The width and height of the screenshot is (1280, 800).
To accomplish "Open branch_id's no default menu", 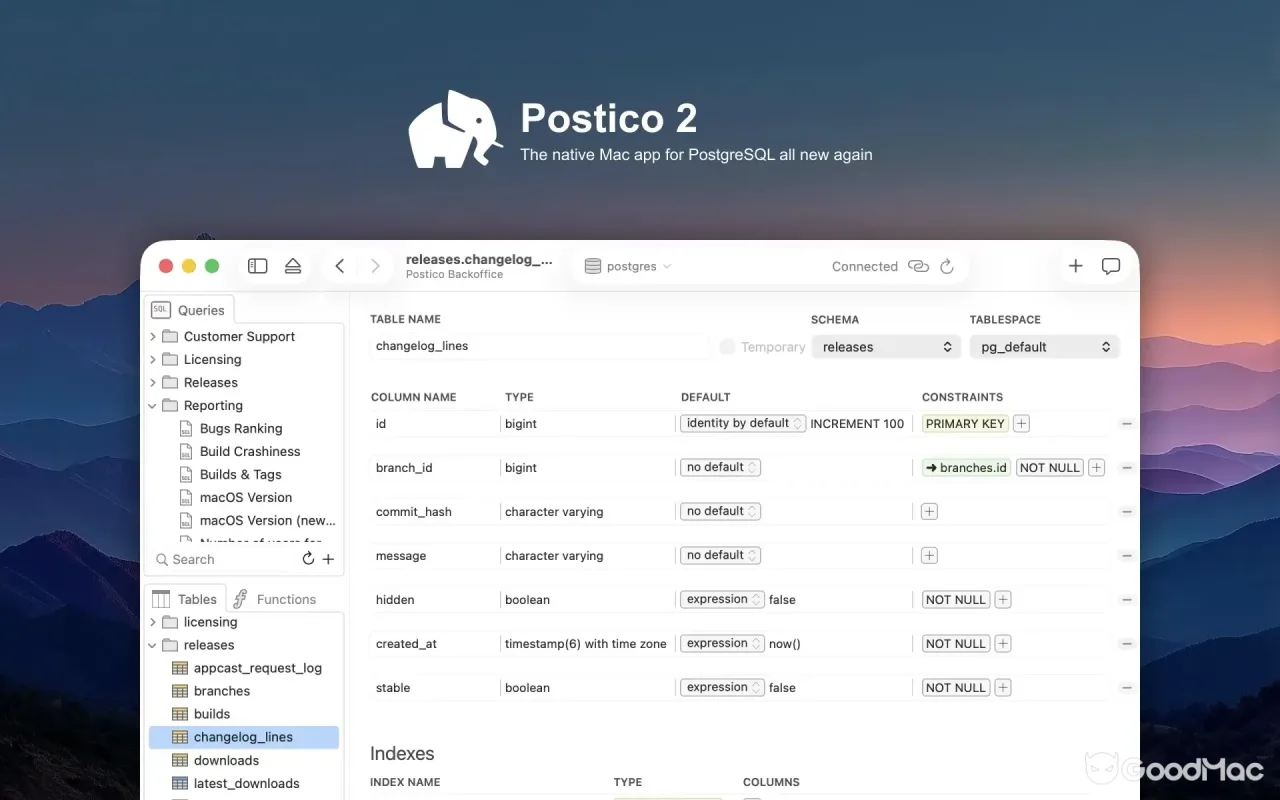I will 721,467.
